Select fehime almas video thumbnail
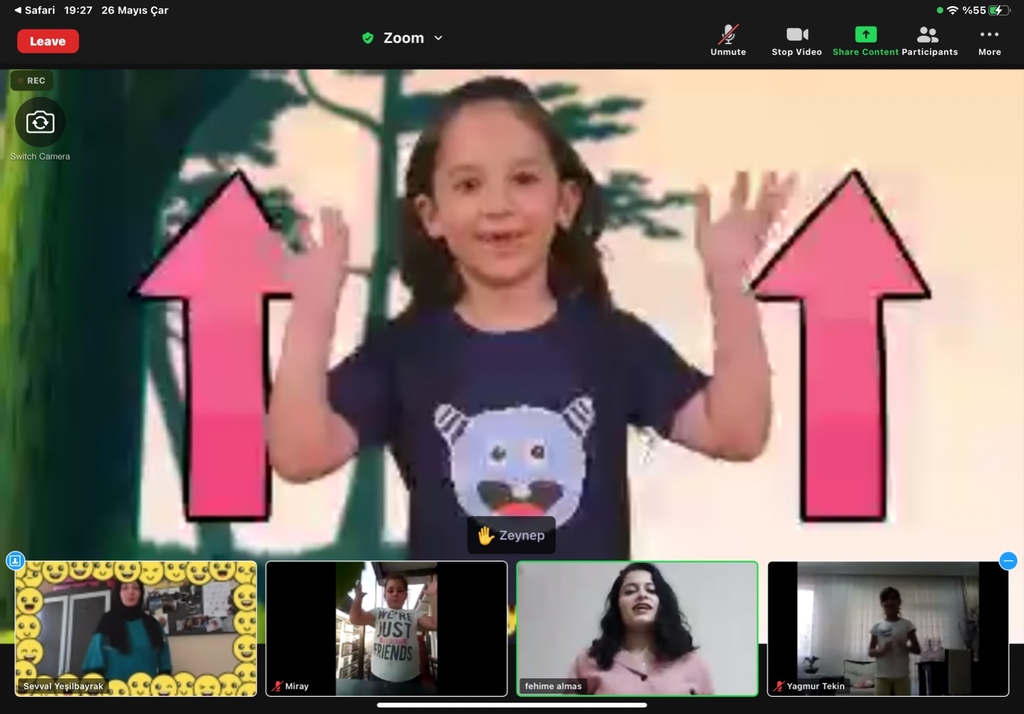 coord(637,628)
